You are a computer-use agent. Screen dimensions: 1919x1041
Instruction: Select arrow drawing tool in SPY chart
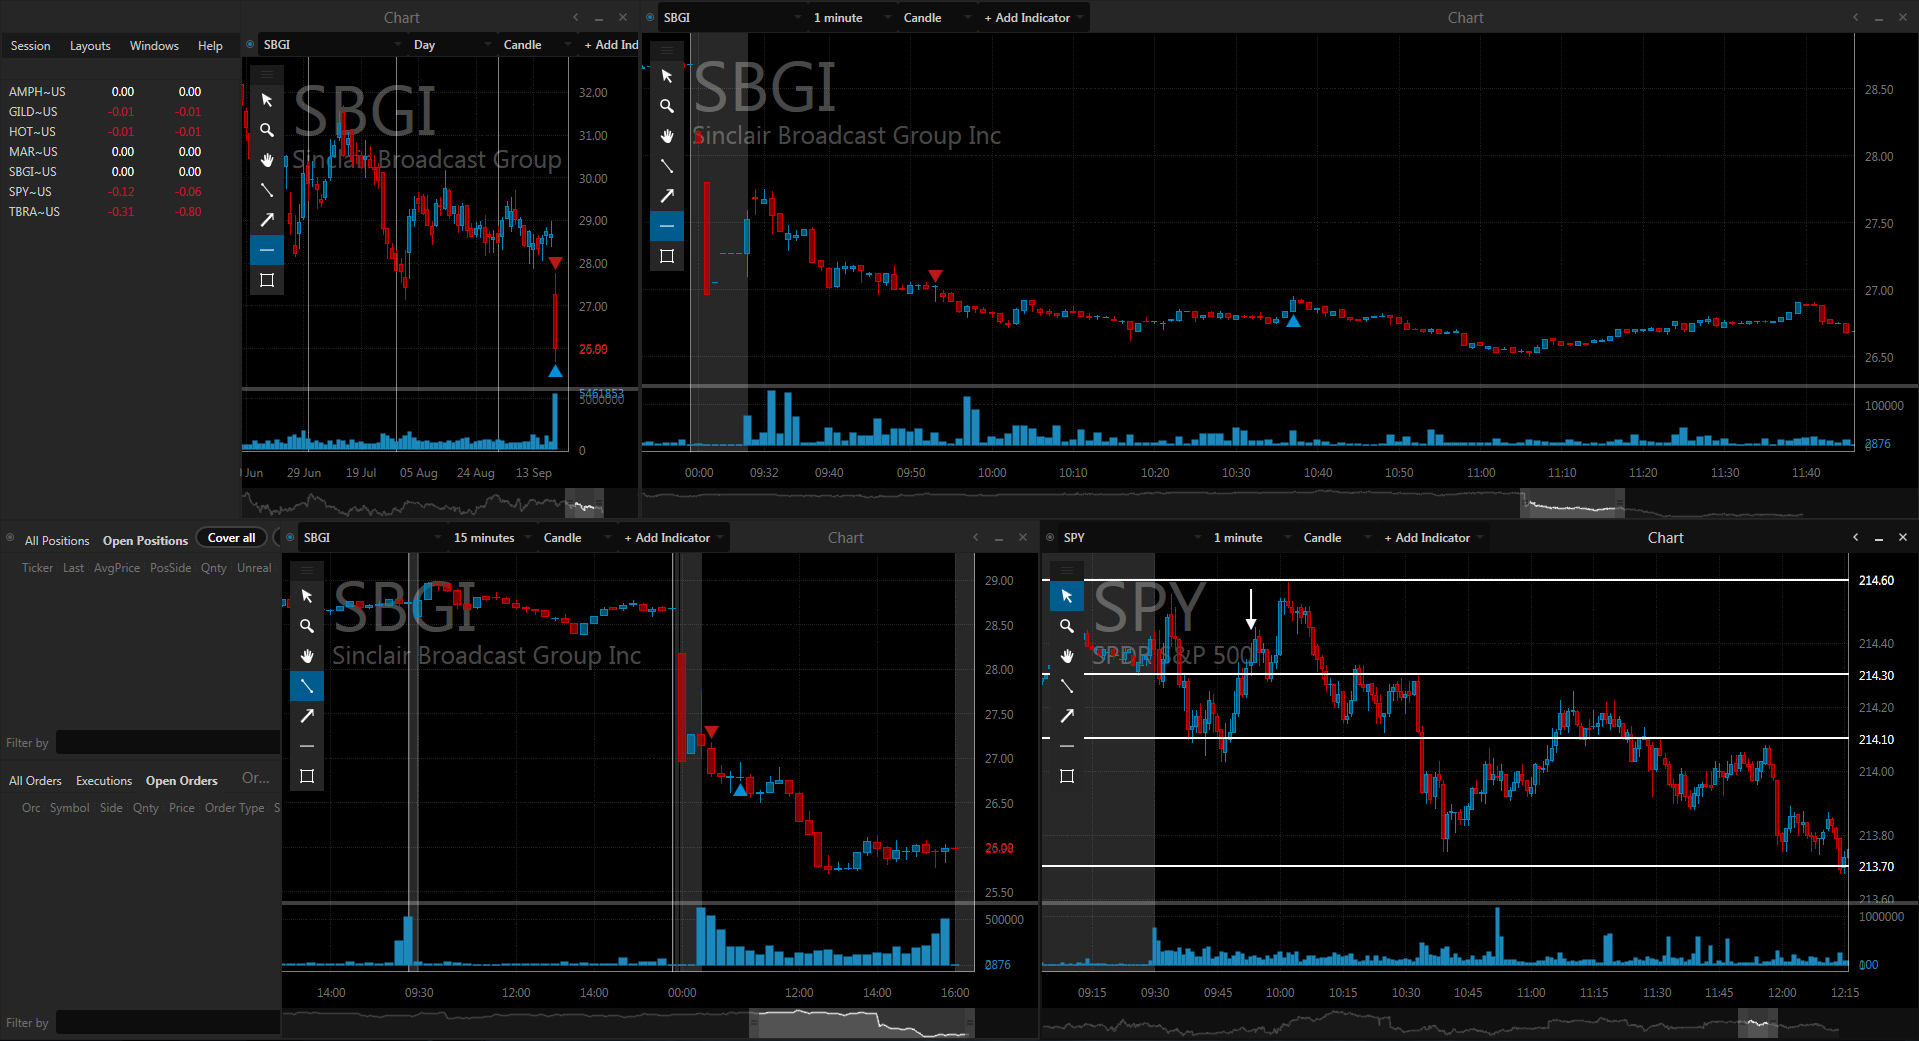pos(1067,716)
